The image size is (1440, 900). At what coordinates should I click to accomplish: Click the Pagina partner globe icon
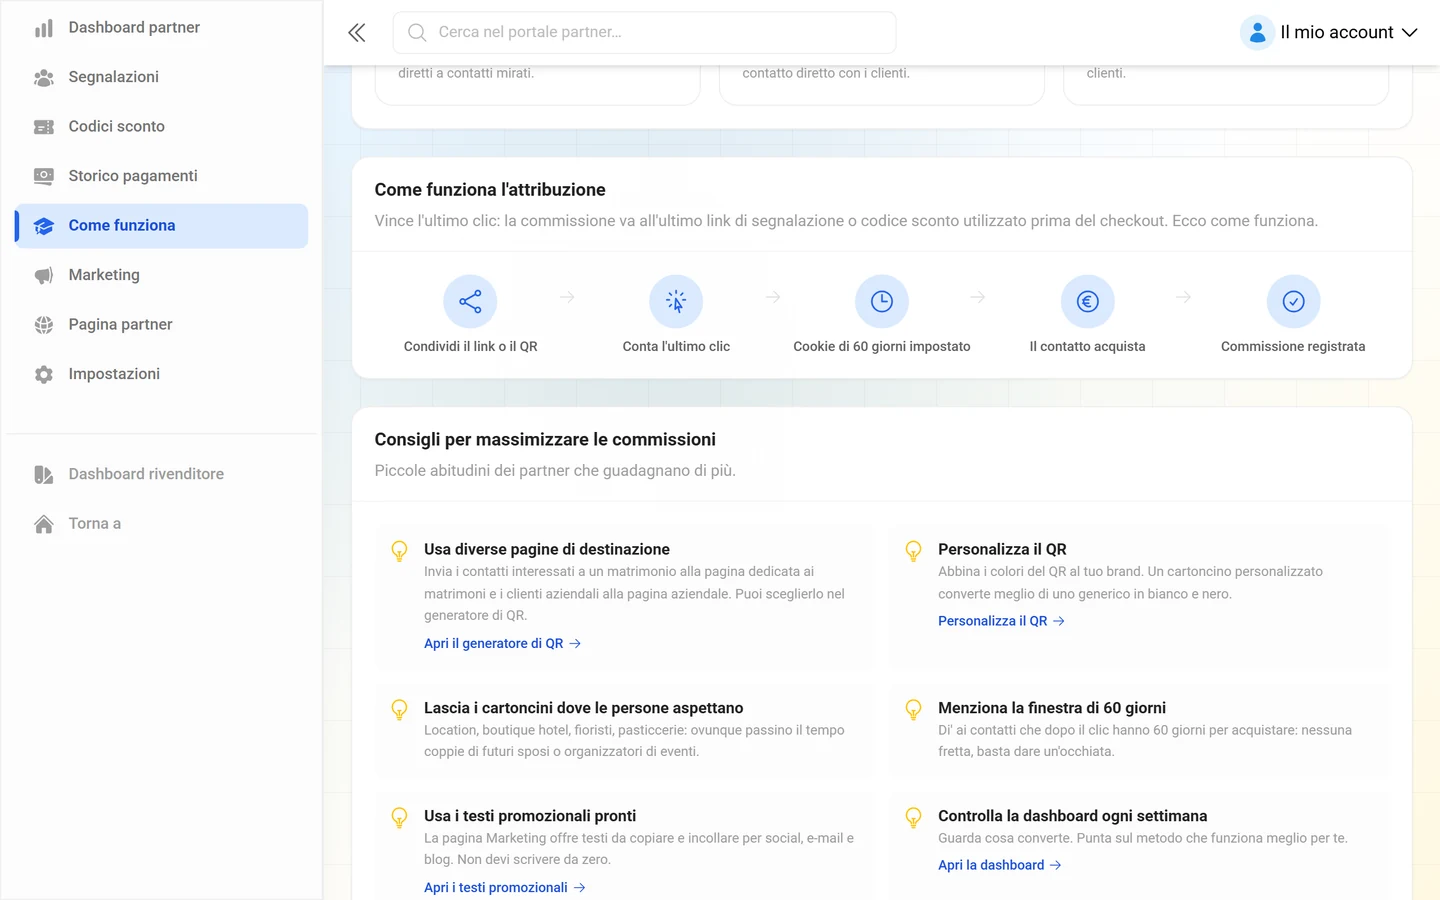(44, 325)
